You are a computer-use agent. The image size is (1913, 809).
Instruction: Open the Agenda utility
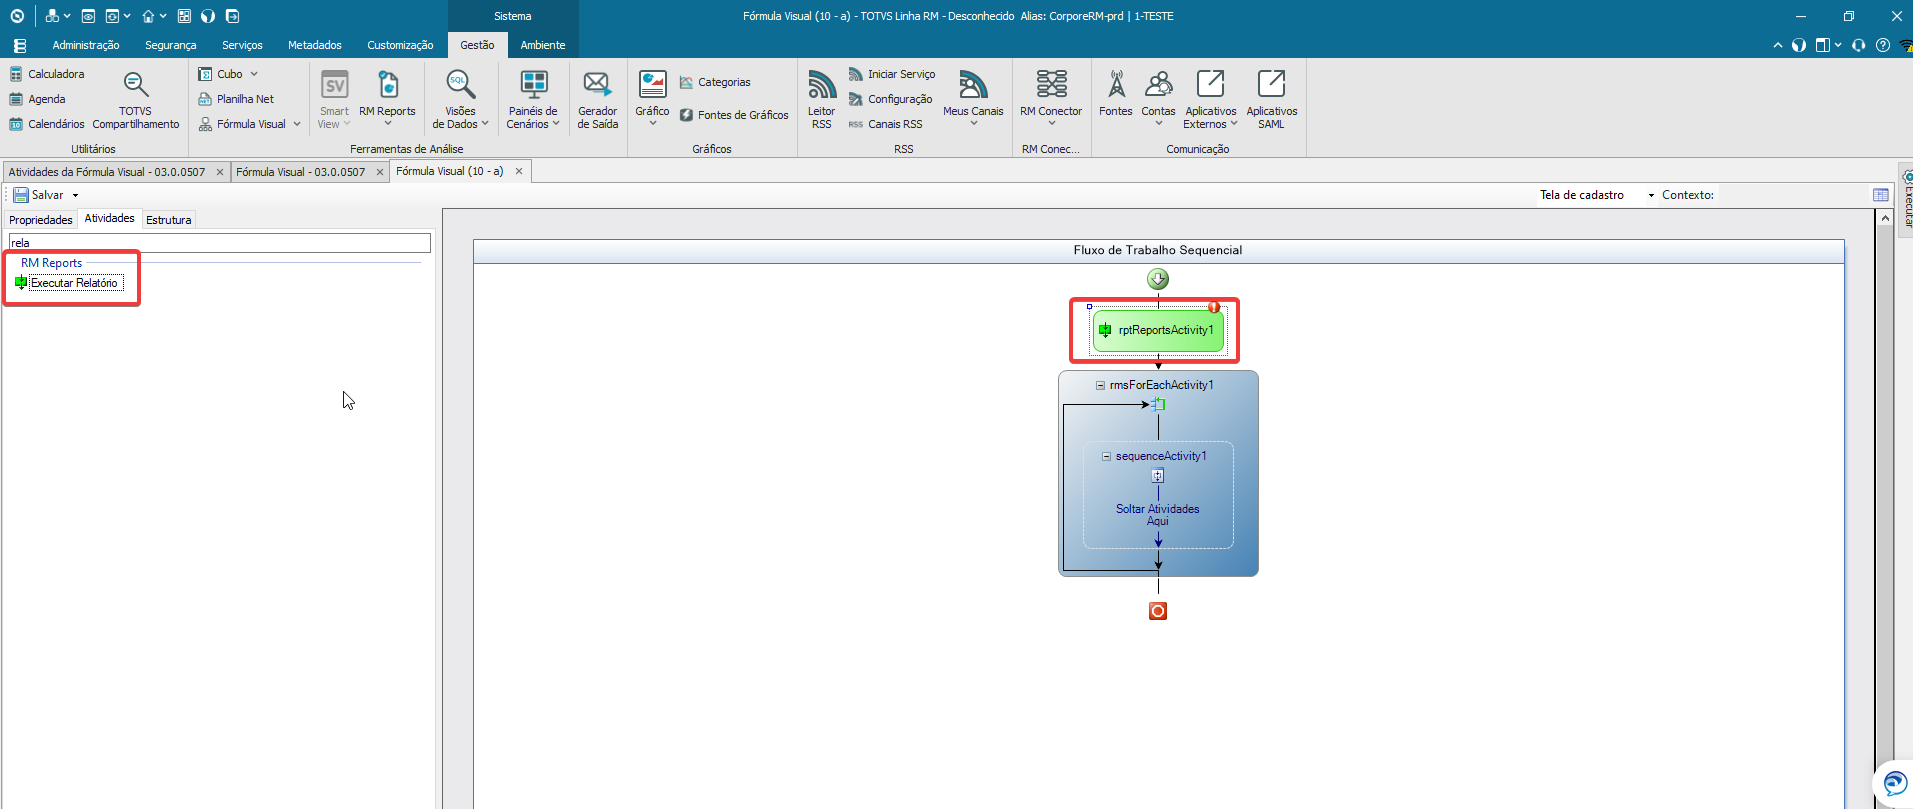coord(38,99)
